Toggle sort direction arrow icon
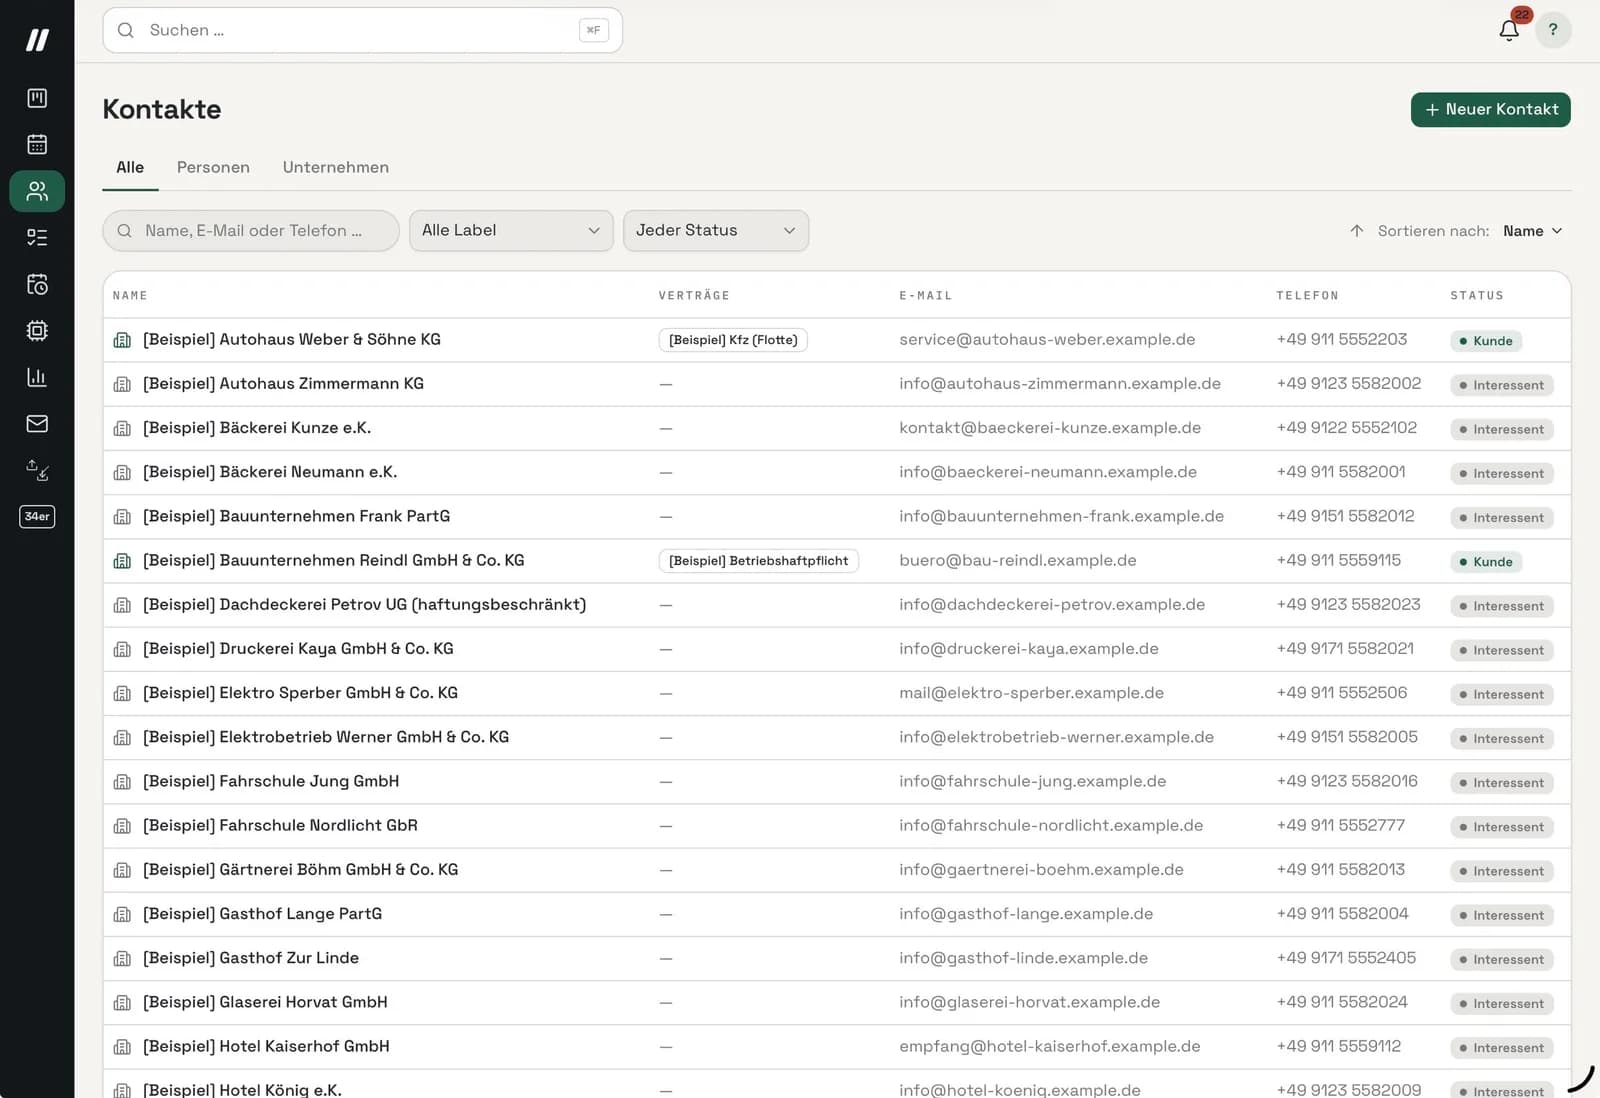The image size is (1600, 1098). click(x=1356, y=231)
